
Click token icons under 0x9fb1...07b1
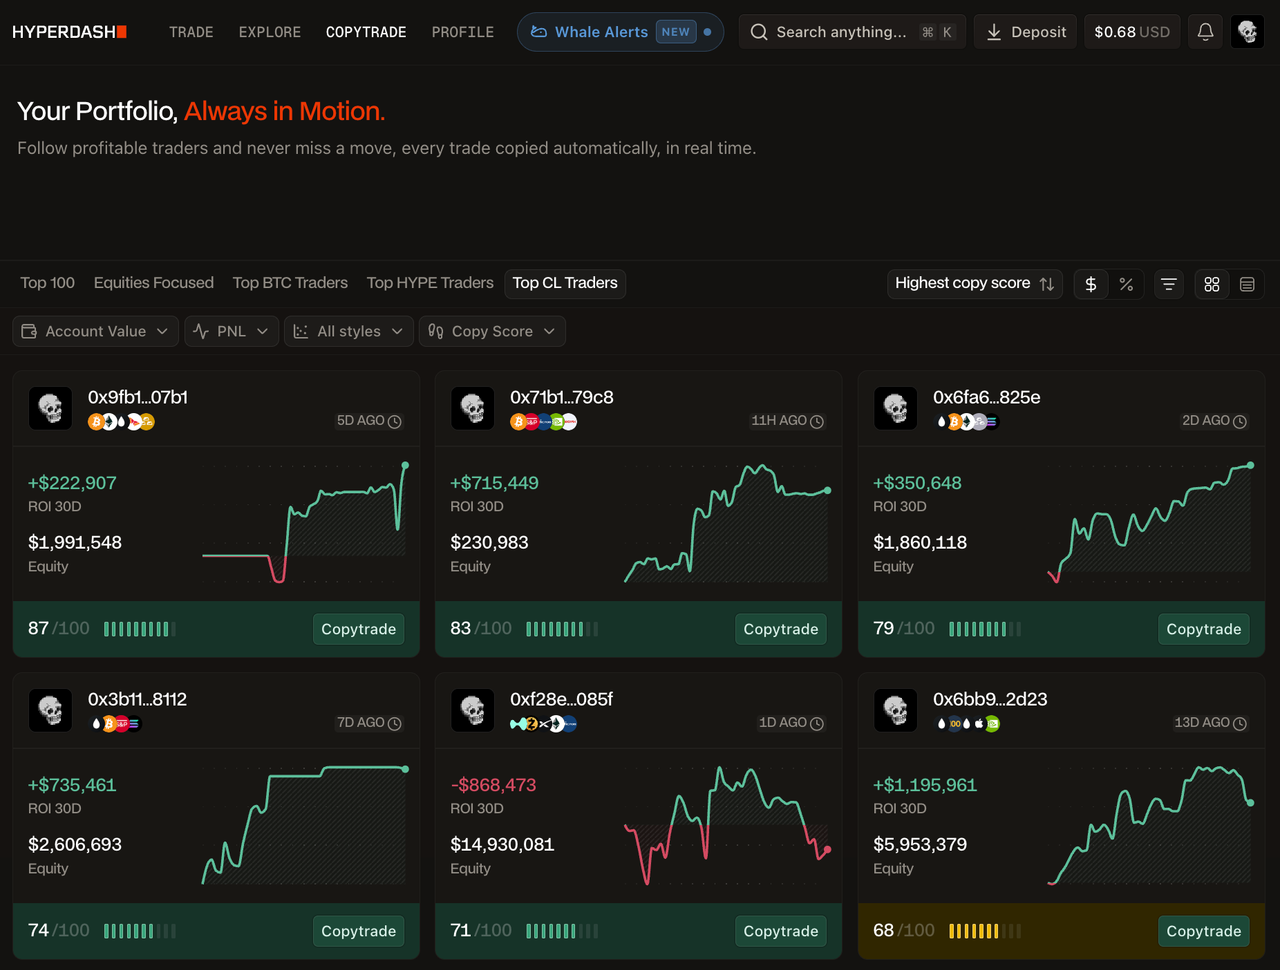pyautogui.click(x=121, y=422)
